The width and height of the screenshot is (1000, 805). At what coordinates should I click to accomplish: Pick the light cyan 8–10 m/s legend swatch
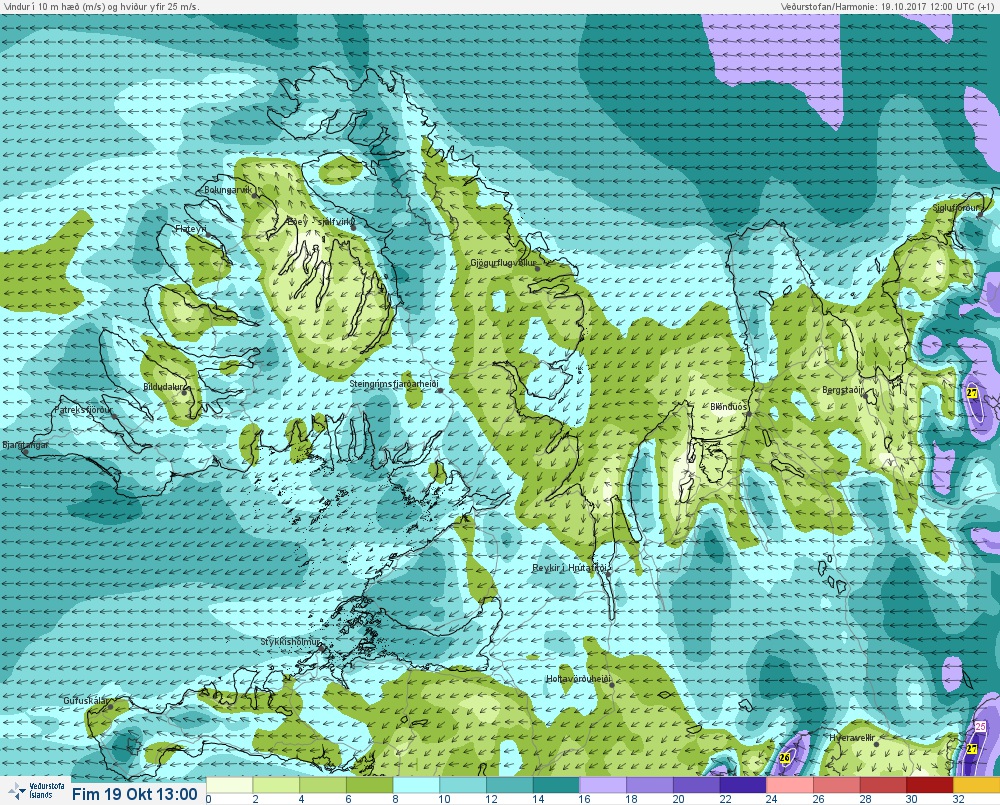coord(416,785)
